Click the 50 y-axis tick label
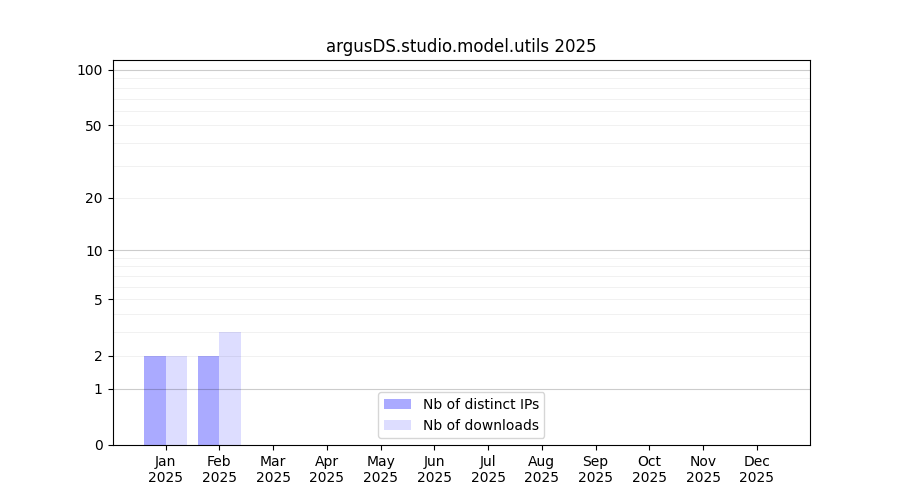The image size is (900, 500). [94, 126]
